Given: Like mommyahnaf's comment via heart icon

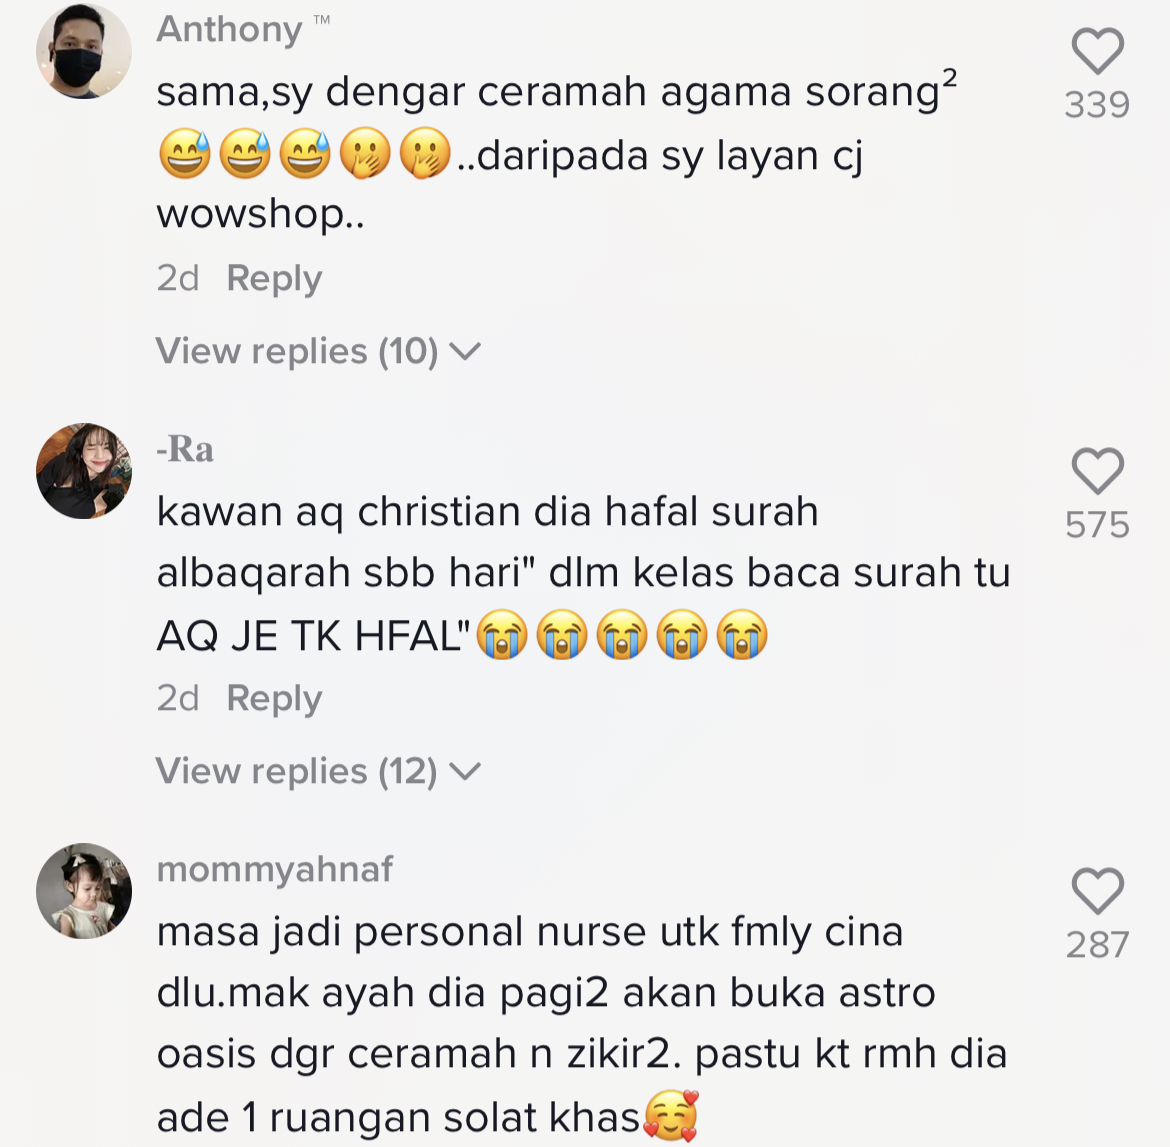Looking at the screenshot, I should [1098, 891].
